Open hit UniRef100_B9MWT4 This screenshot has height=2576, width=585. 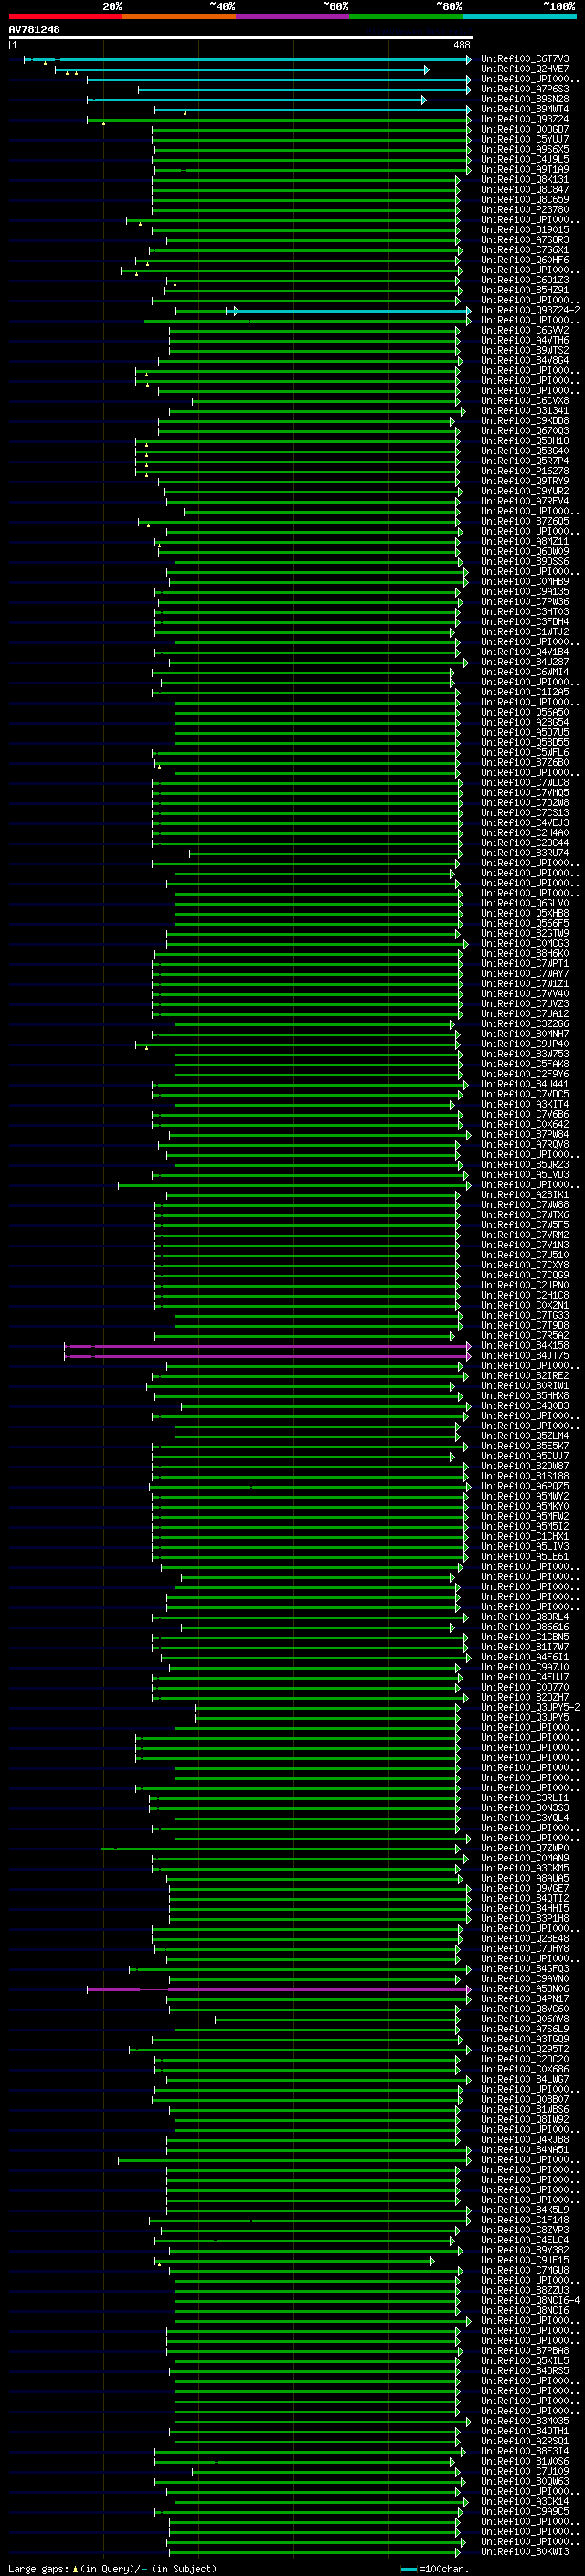click(x=524, y=109)
